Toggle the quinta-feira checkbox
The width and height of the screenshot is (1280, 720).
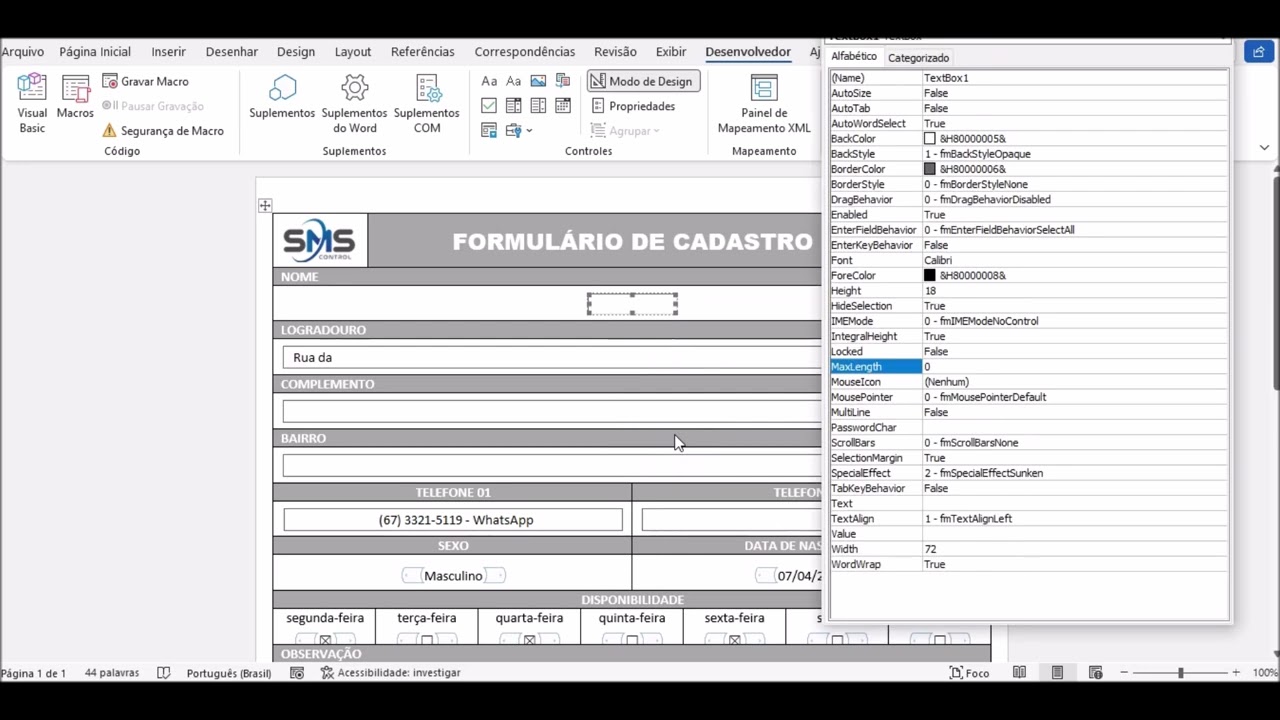coord(632,640)
